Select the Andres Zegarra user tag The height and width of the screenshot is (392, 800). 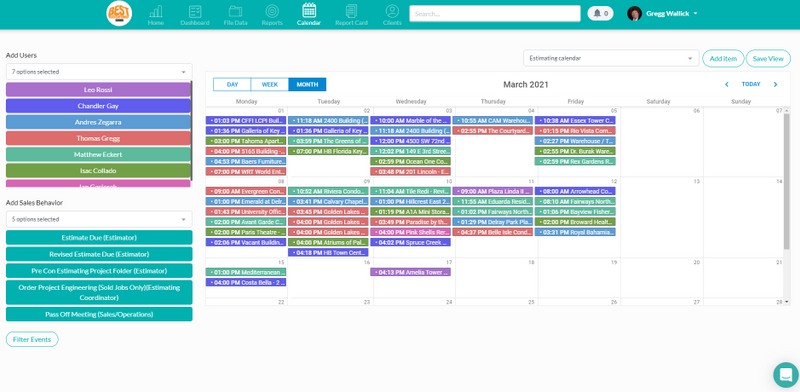pos(98,122)
